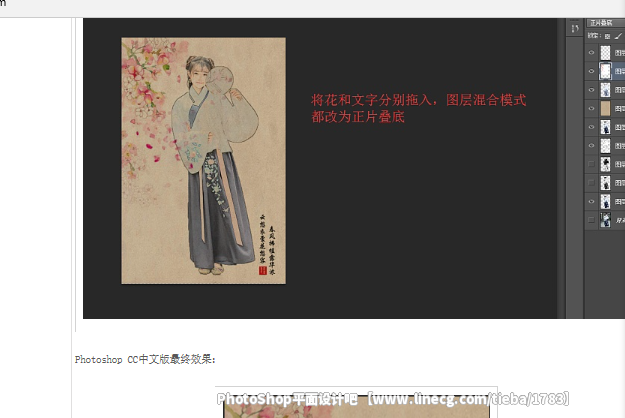Show the hidden background layer at bottom
The height and width of the screenshot is (418, 625).
click(592, 220)
